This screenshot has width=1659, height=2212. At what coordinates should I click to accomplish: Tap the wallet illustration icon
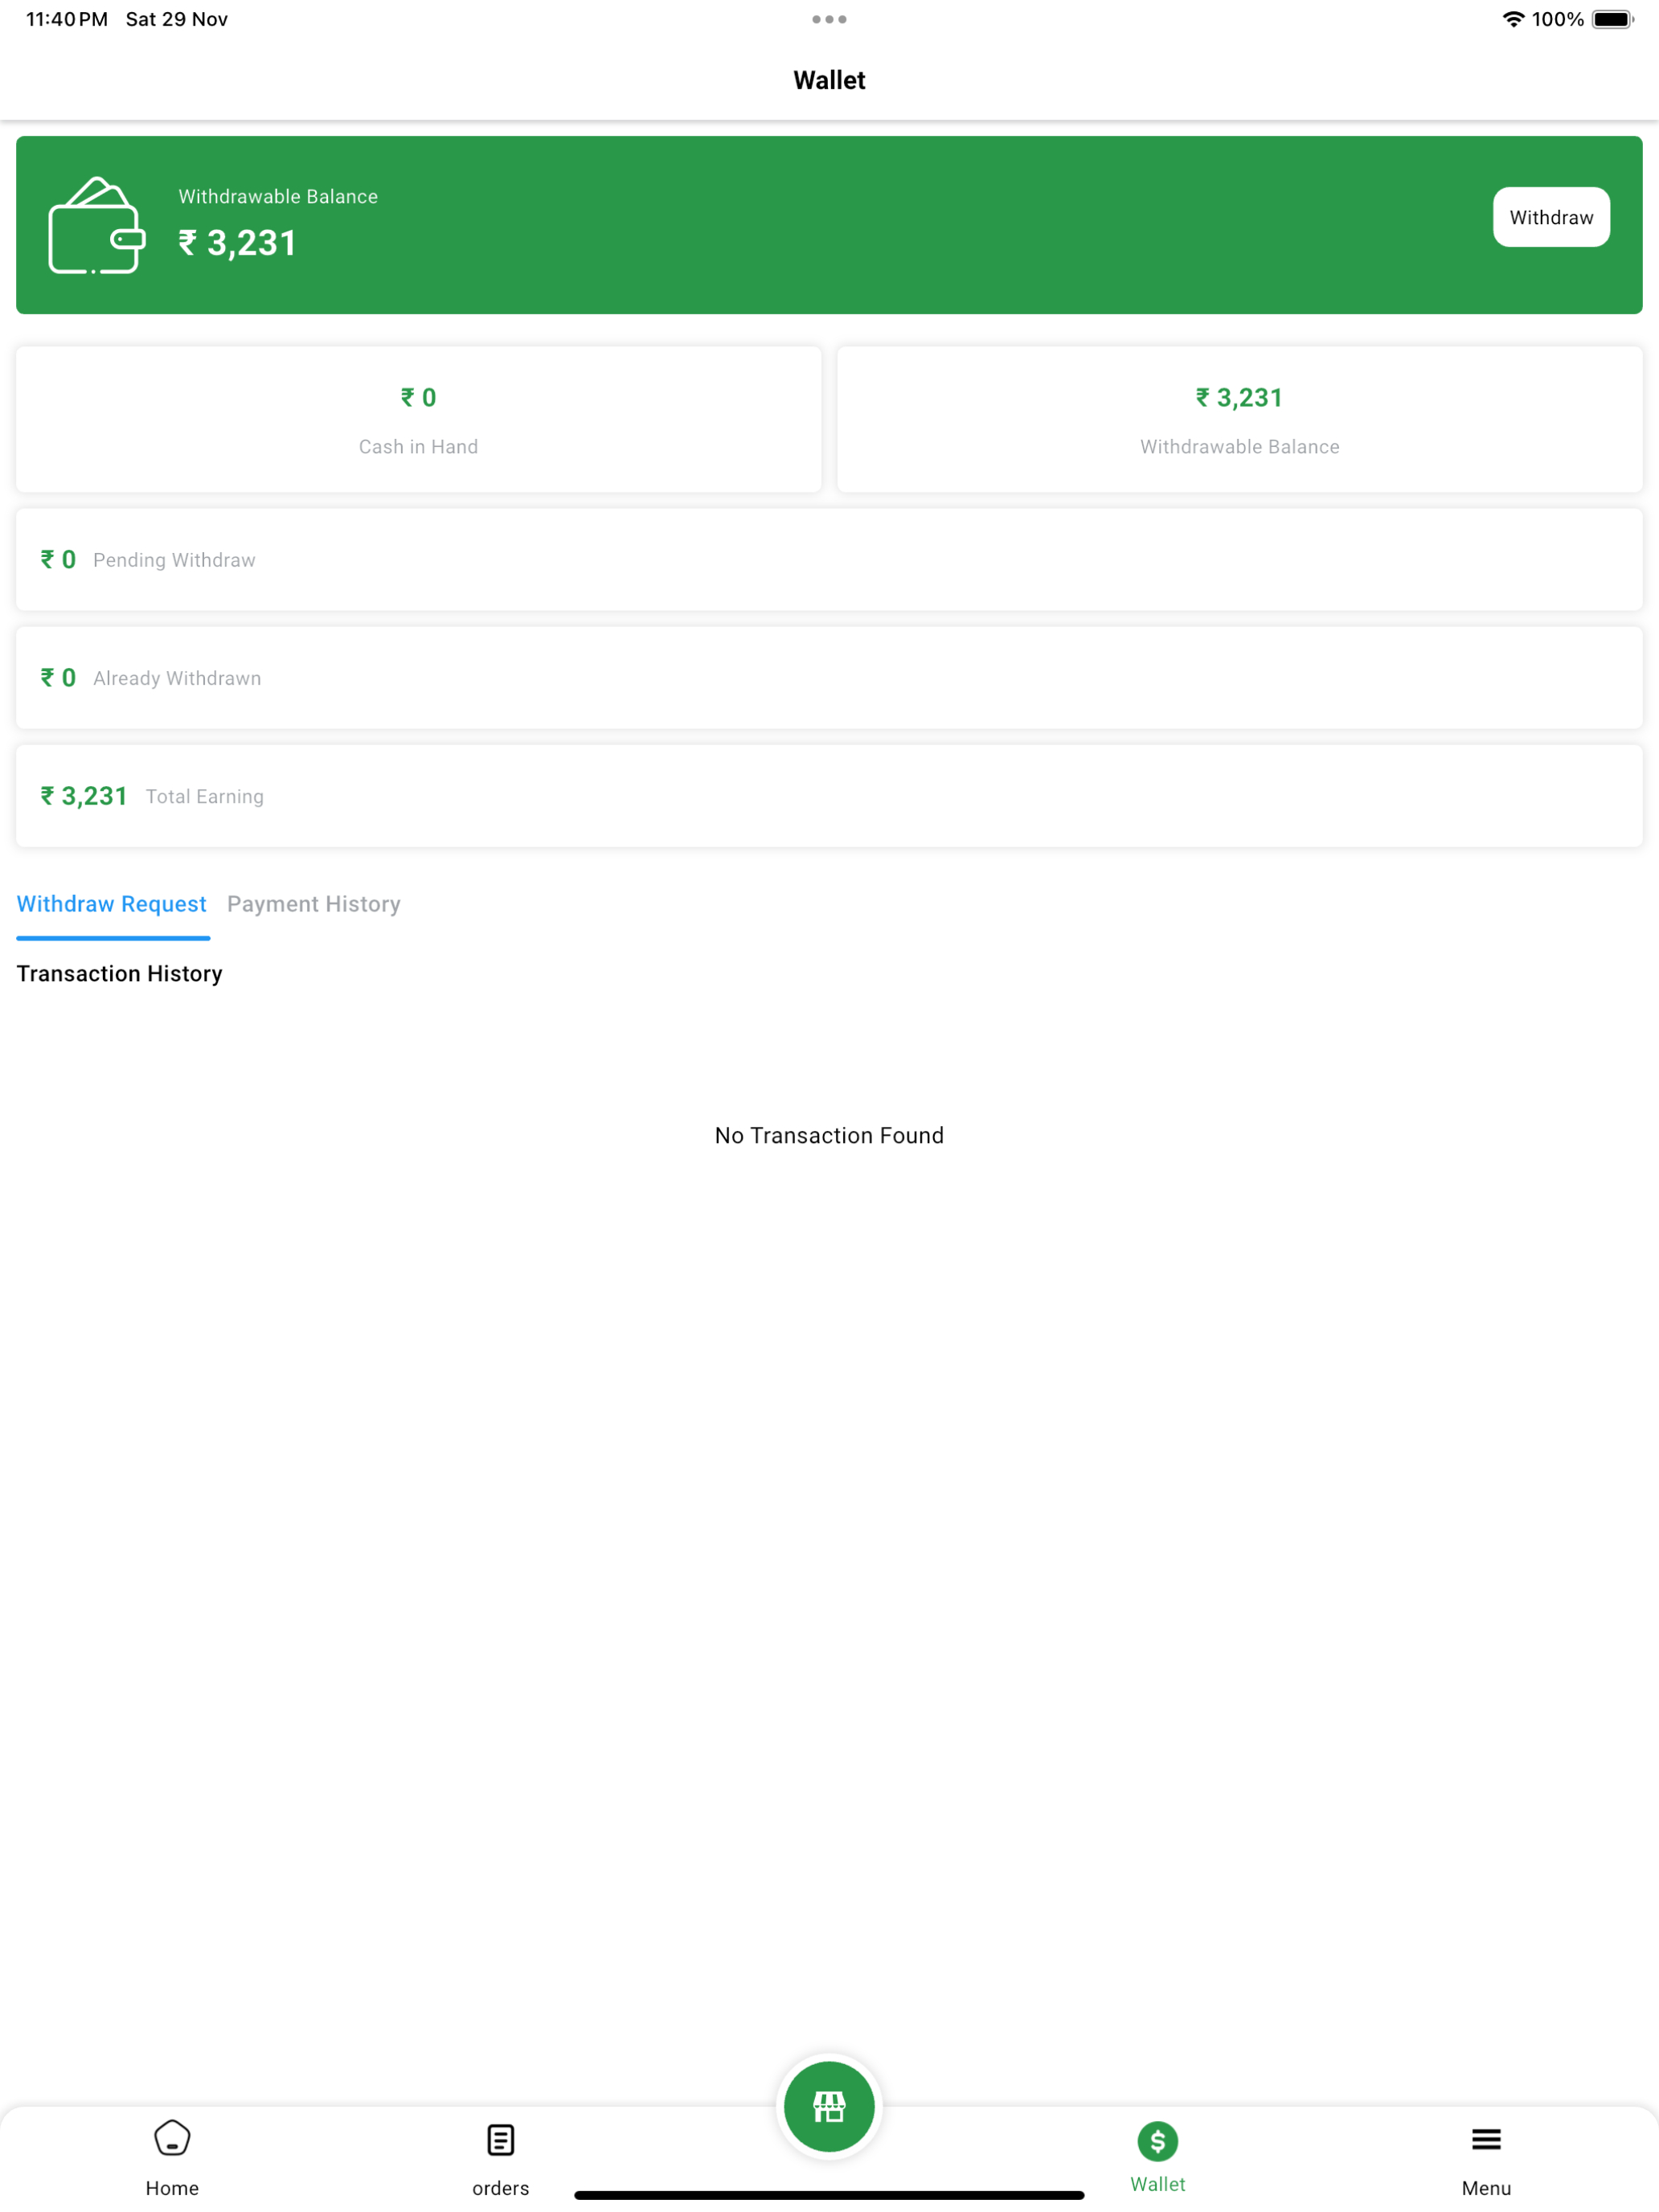click(x=96, y=225)
